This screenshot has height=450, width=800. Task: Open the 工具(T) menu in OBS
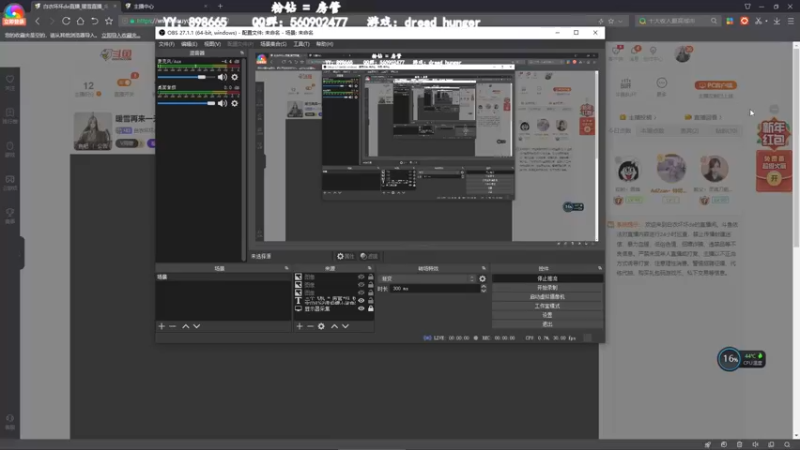(x=301, y=44)
